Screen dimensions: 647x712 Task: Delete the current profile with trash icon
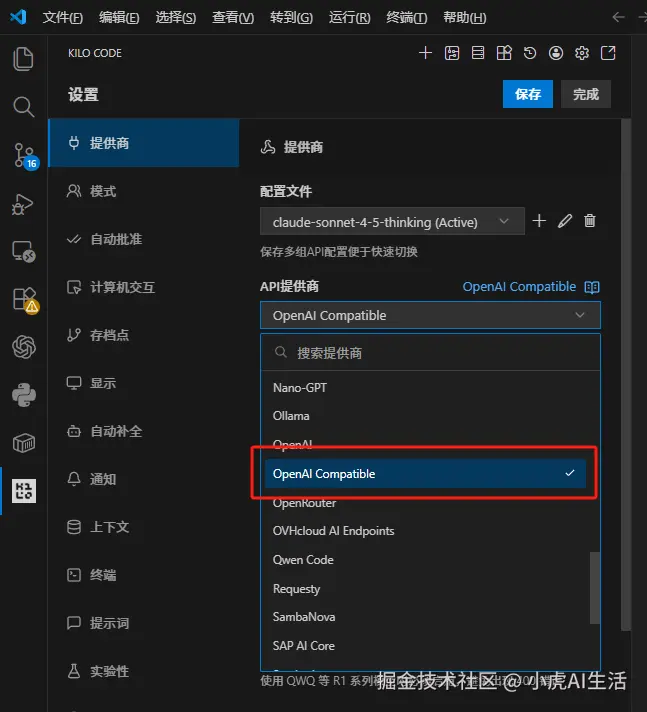pyautogui.click(x=590, y=221)
